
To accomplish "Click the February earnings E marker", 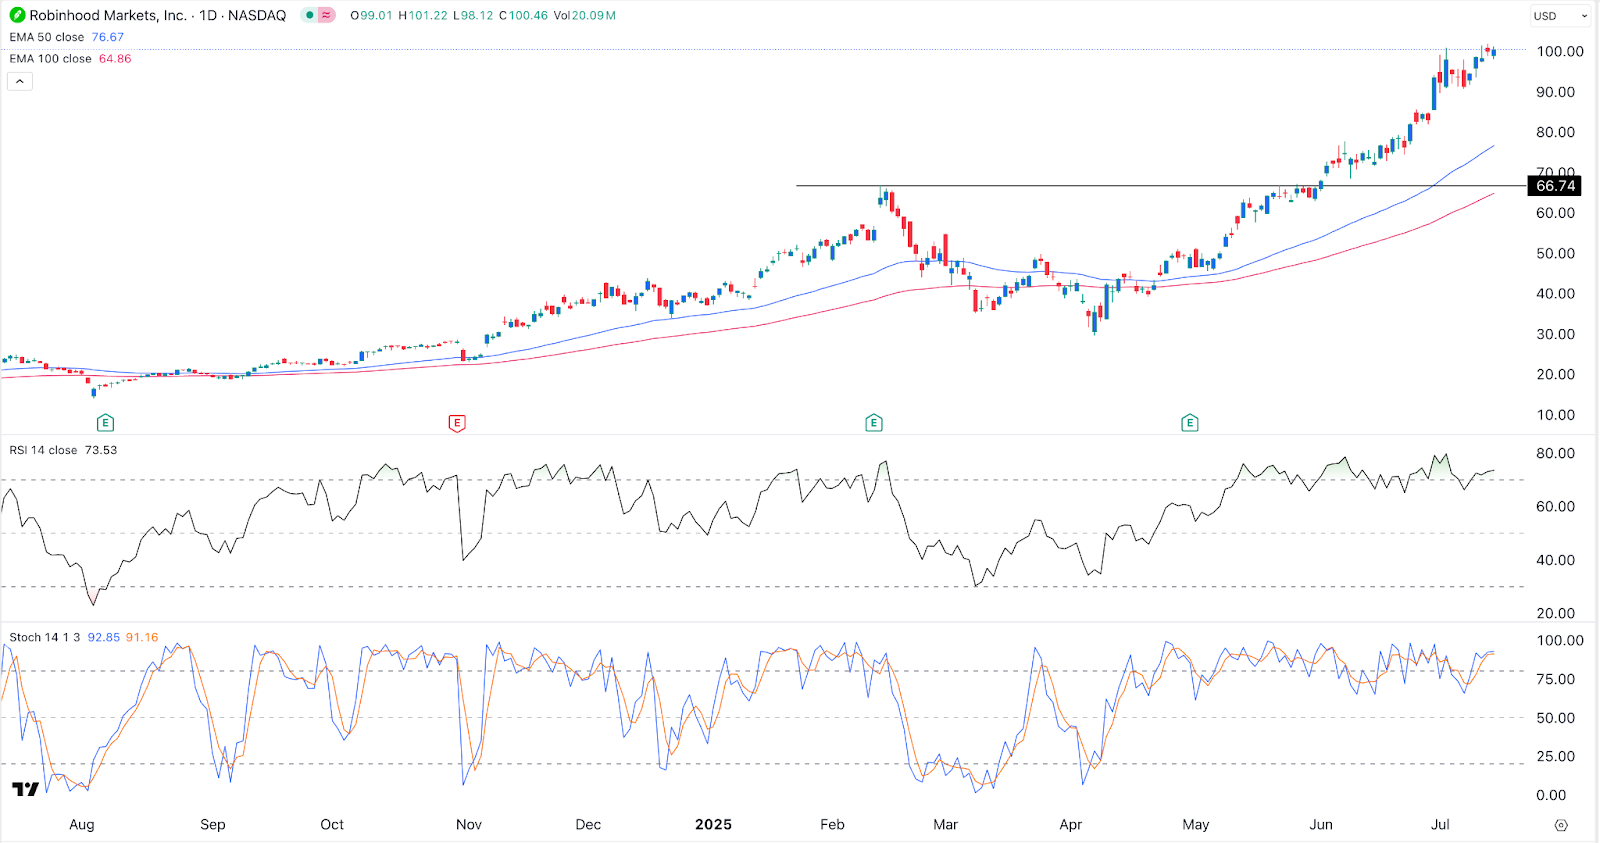I will pos(874,423).
